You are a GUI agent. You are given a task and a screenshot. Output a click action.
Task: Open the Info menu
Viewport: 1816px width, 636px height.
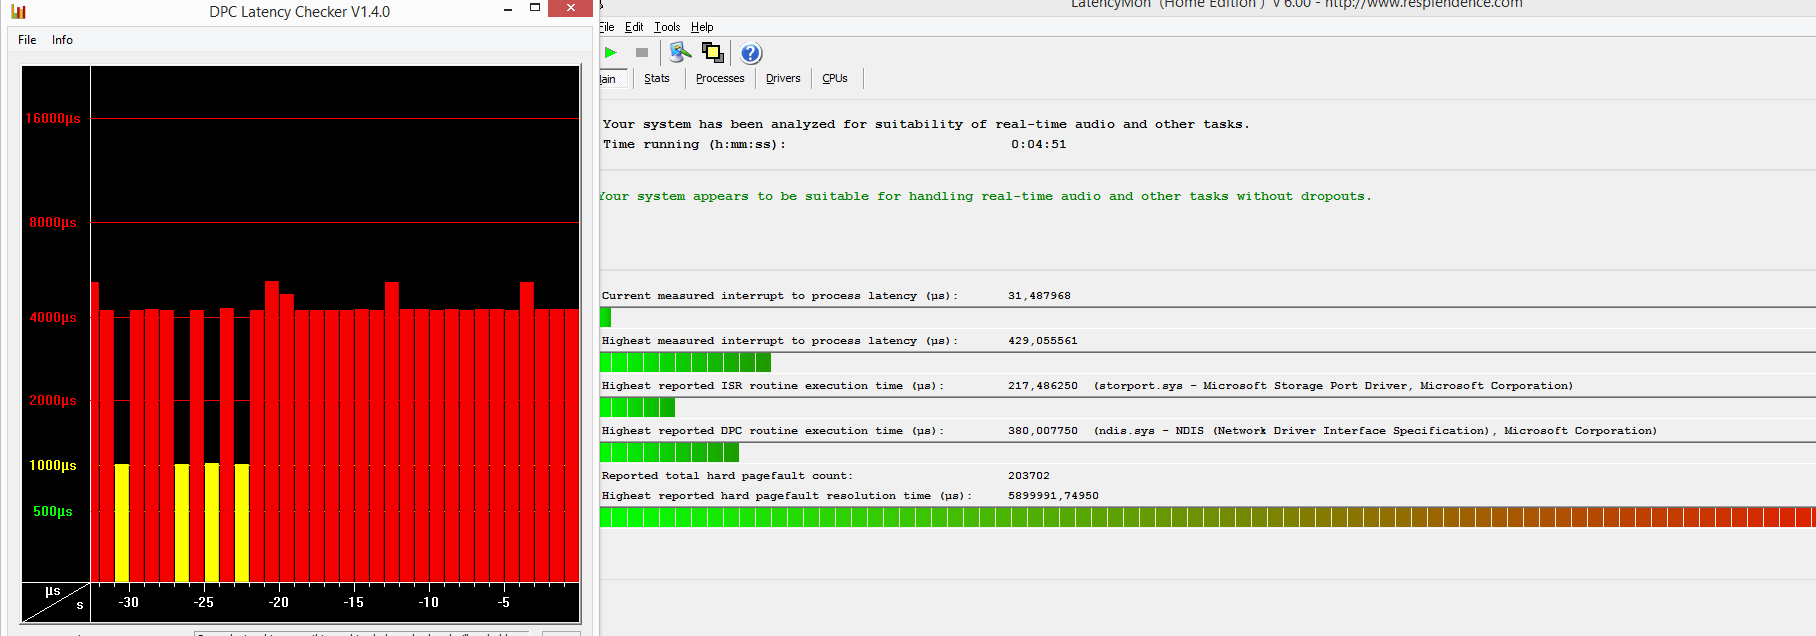(x=62, y=40)
